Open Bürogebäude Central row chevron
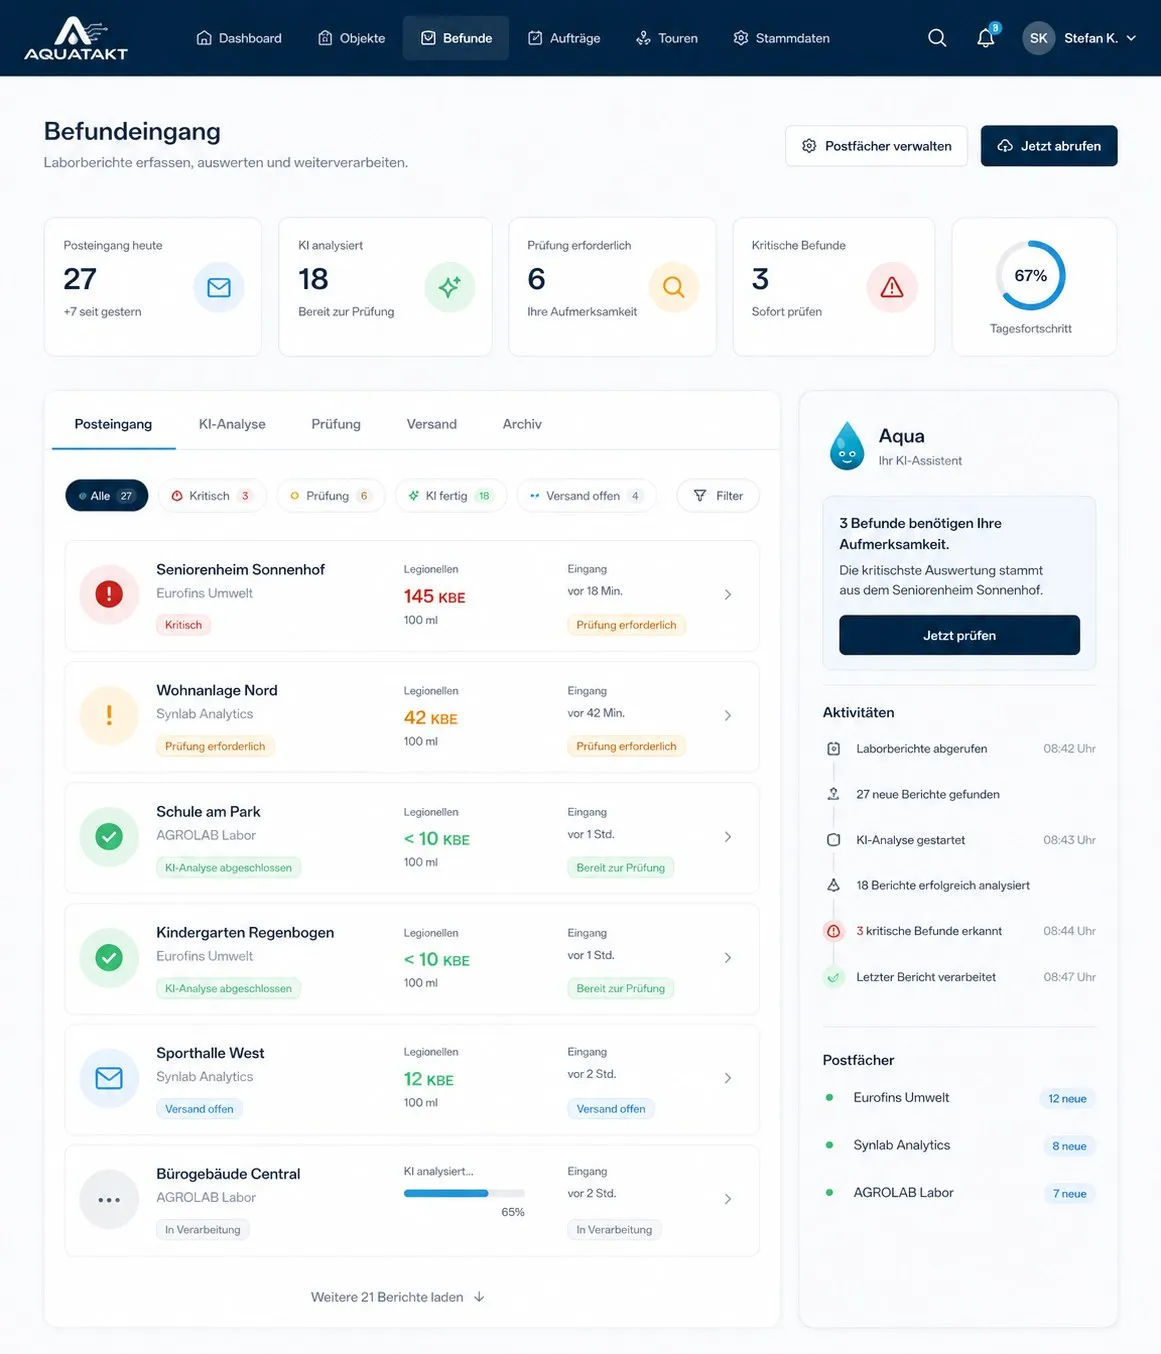Viewport: 1161px width, 1354px height. (x=728, y=1198)
